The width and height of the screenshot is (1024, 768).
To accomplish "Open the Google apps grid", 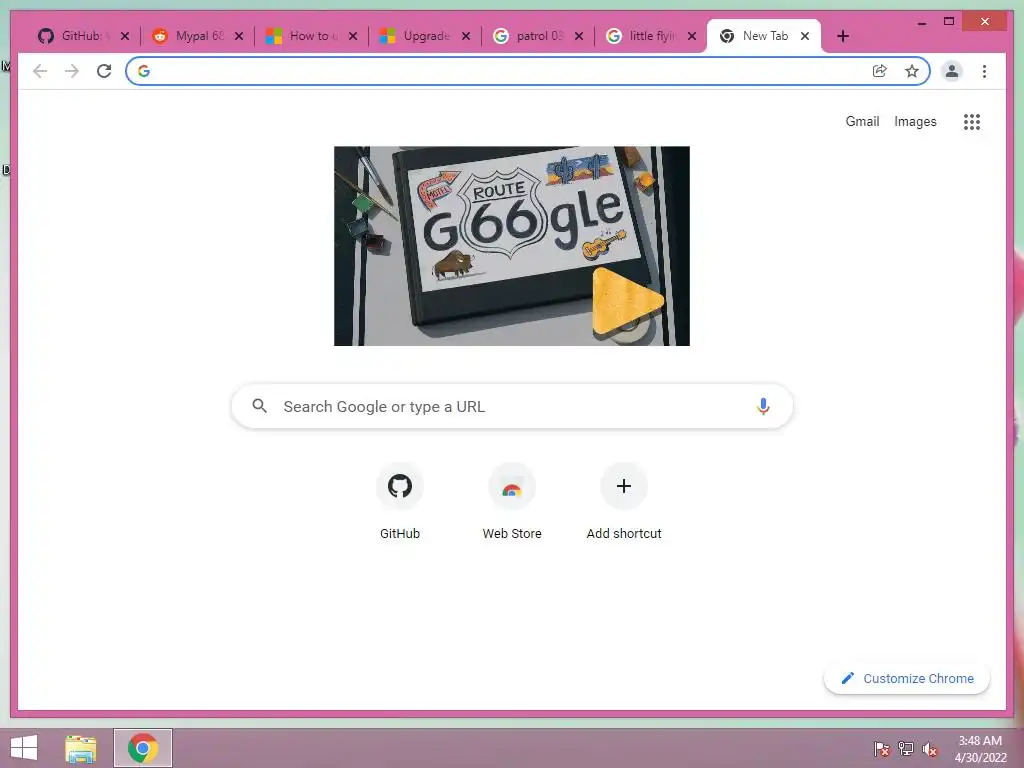I will (x=972, y=121).
